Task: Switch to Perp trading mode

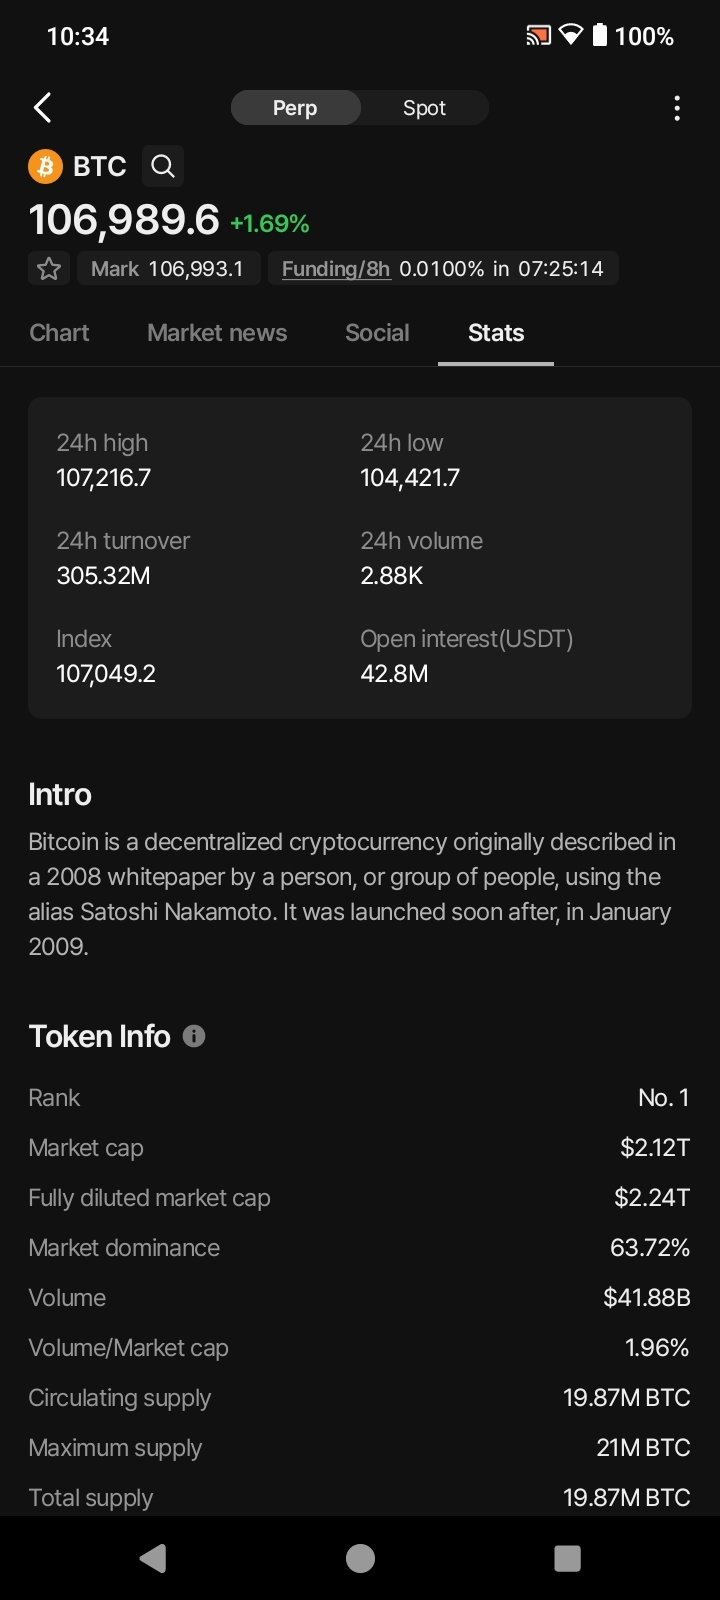Action: pyautogui.click(x=295, y=108)
